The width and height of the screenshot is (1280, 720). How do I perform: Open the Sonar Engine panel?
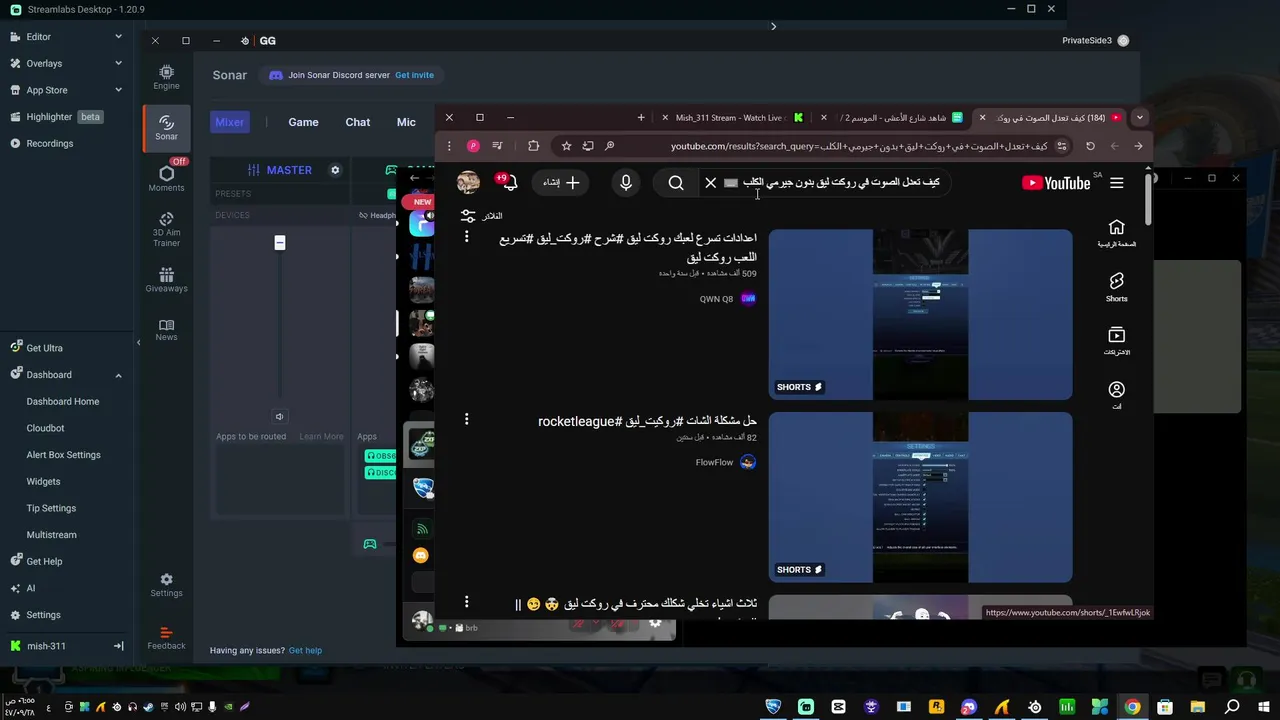[166, 77]
